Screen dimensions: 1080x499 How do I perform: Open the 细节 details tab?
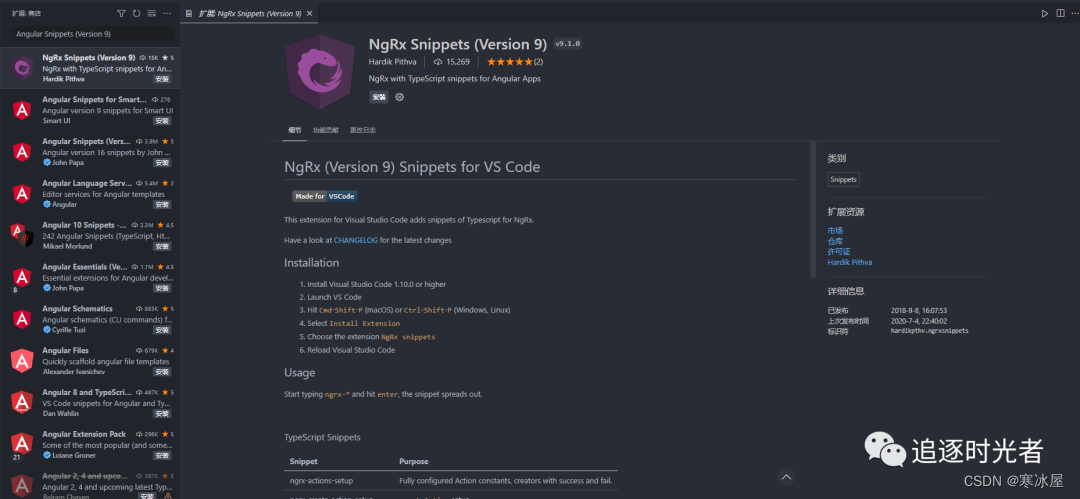point(295,130)
